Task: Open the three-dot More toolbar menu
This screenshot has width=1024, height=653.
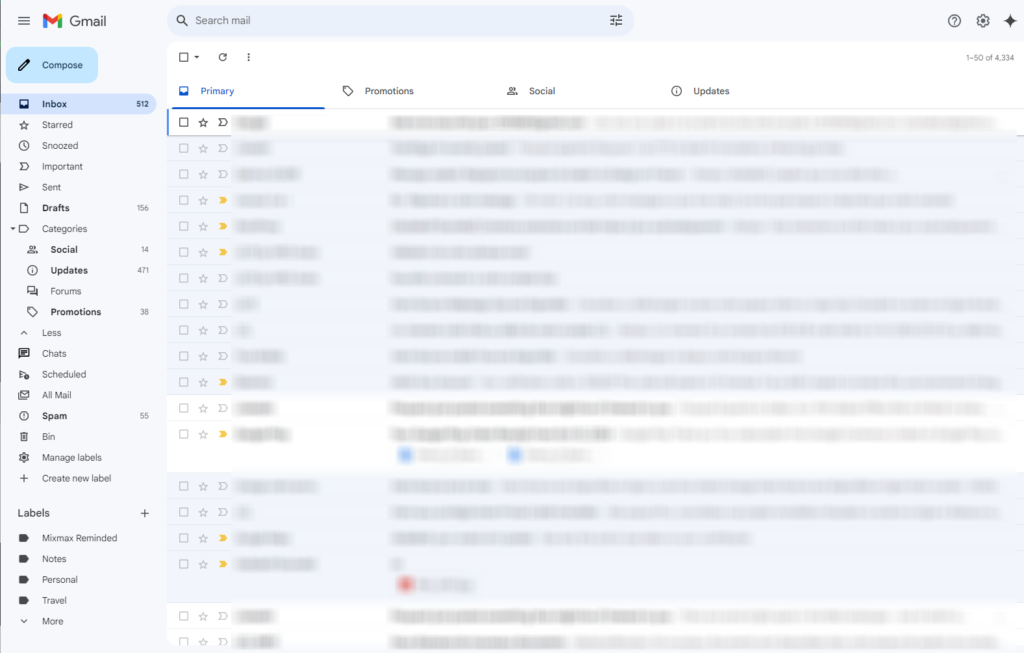Action: pyautogui.click(x=249, y=57)
